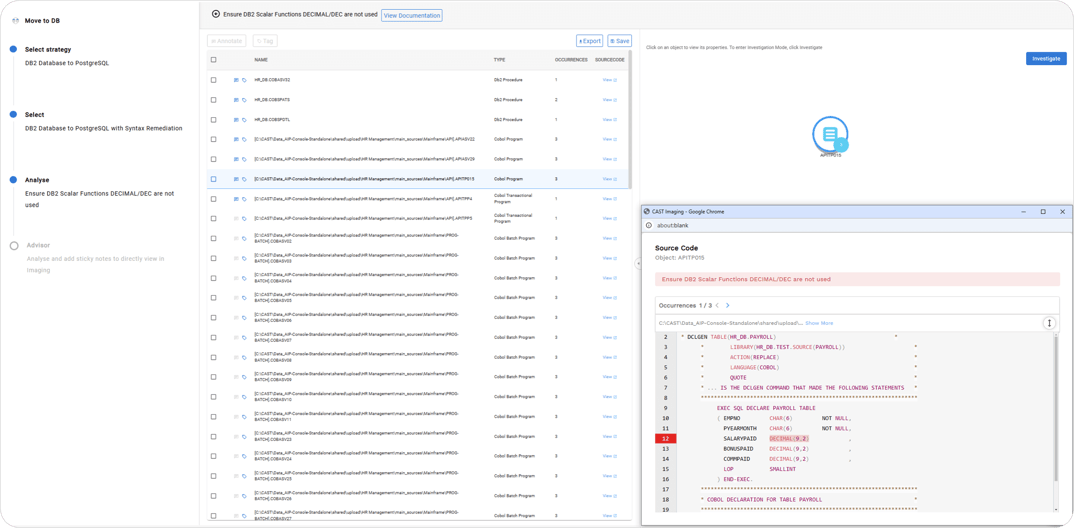Viewport: 1074px width, 528px height.
Task: Check the select-all checkbox in table header
Action: 213,60
